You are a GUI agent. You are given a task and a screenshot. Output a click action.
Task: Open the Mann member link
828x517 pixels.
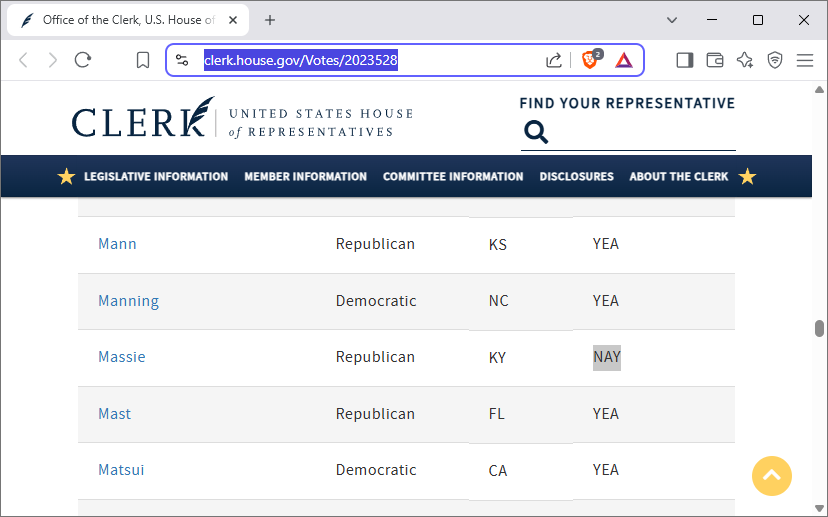[x=117, y=244]
